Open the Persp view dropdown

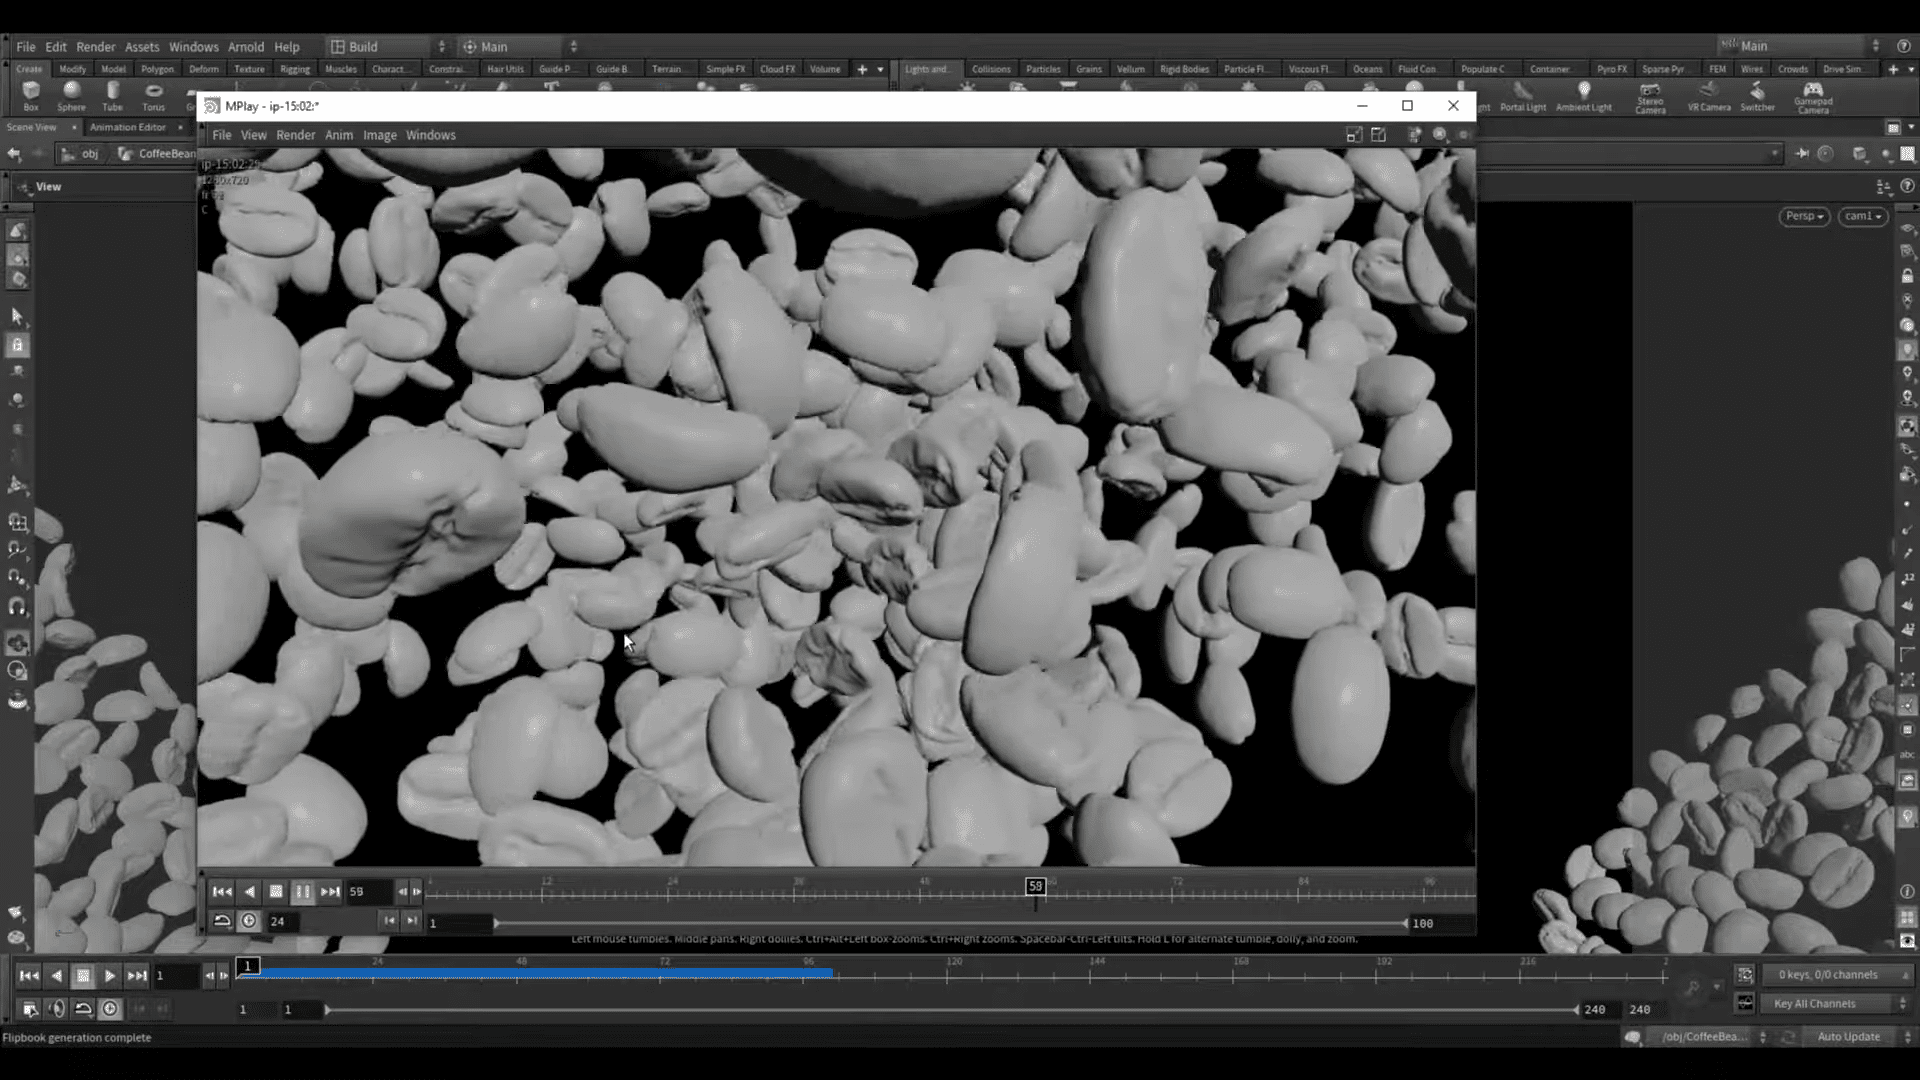tap(1804, 216)
